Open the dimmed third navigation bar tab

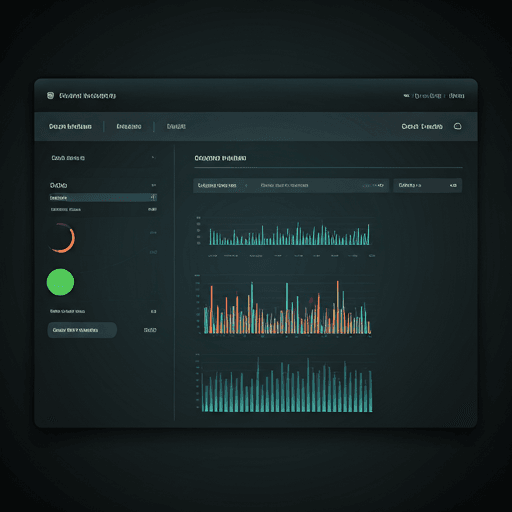(176, 127)
